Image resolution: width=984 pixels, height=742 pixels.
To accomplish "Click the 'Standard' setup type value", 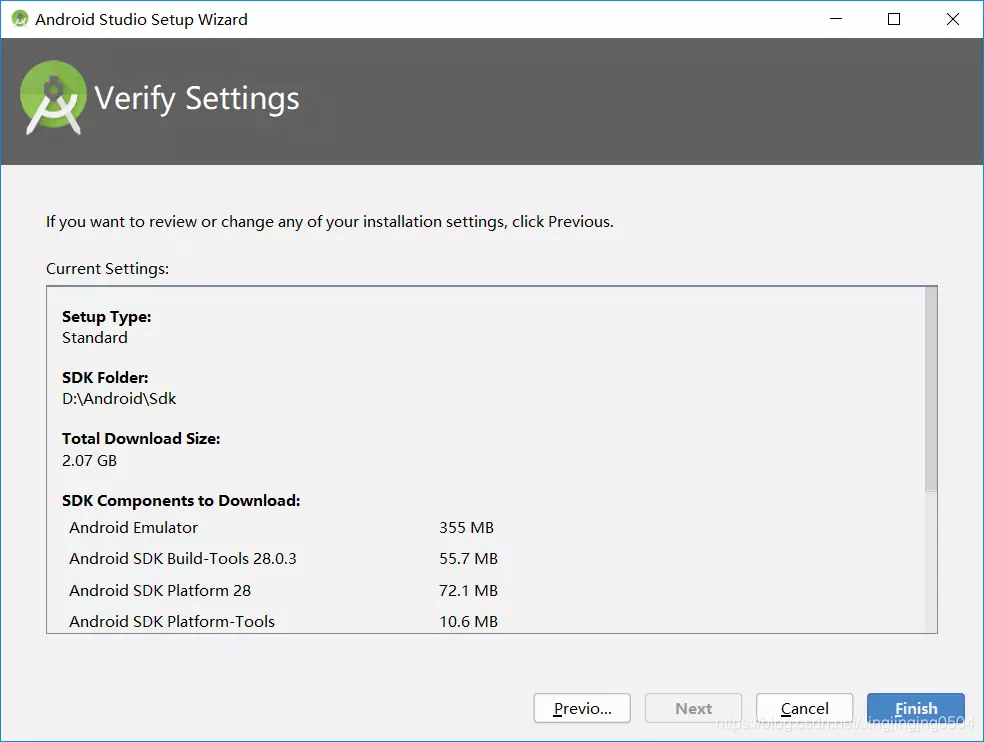I will click(x=95, y=338).
